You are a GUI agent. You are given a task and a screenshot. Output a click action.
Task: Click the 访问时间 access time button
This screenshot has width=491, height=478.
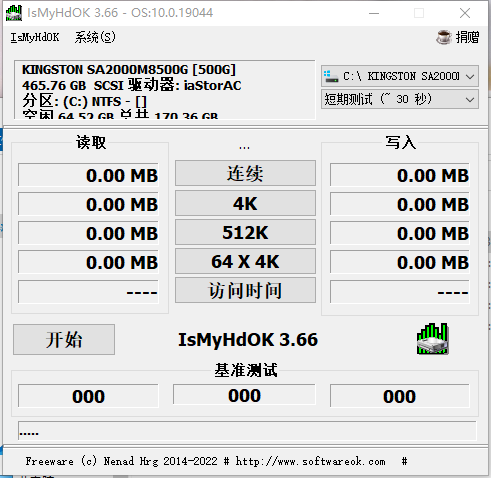pyautogui.click(x=245, y=290)
